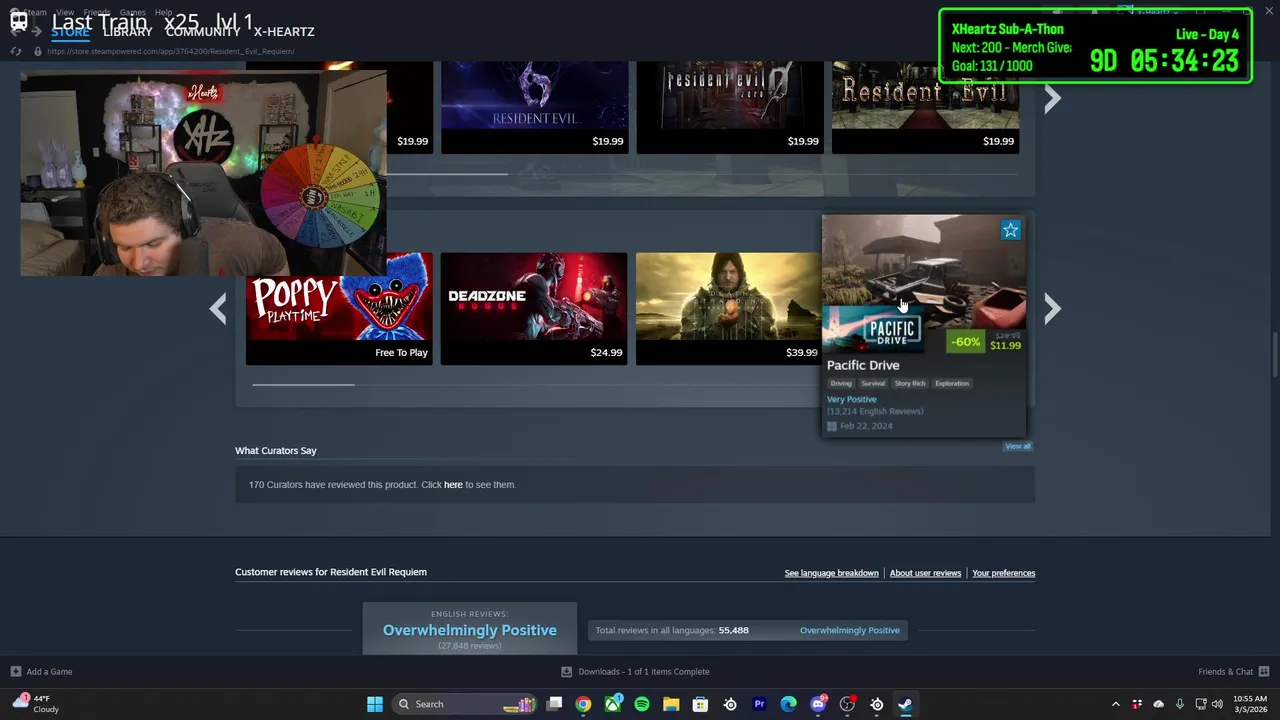Viewport: 1280px width, 720px height.
Task: Open Task View on the taskbar
Action: pos(554,704)
